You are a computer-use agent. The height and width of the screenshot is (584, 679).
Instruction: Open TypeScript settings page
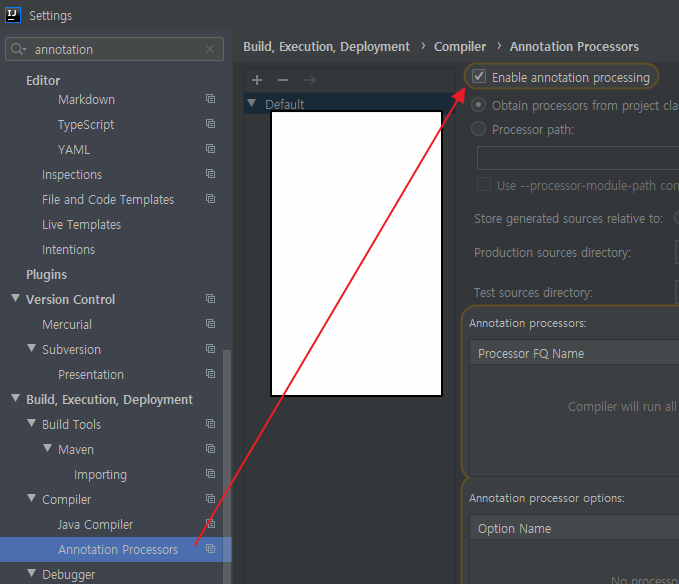86,125
